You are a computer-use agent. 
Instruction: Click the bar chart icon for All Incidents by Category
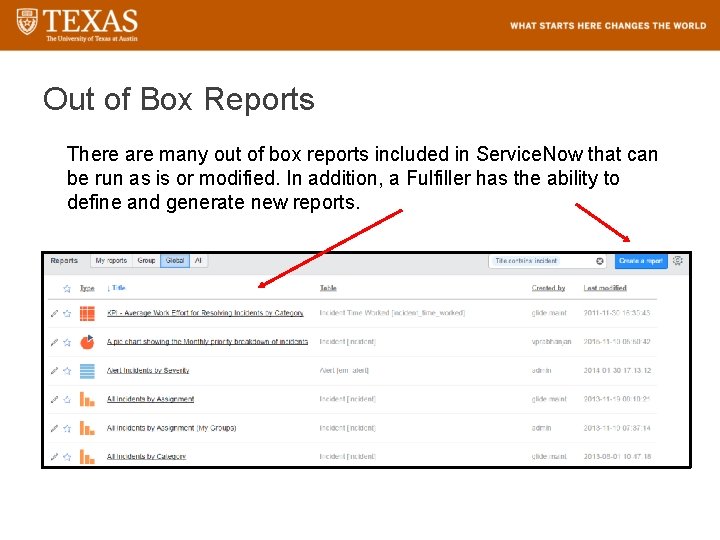click(x=87, y=457)
